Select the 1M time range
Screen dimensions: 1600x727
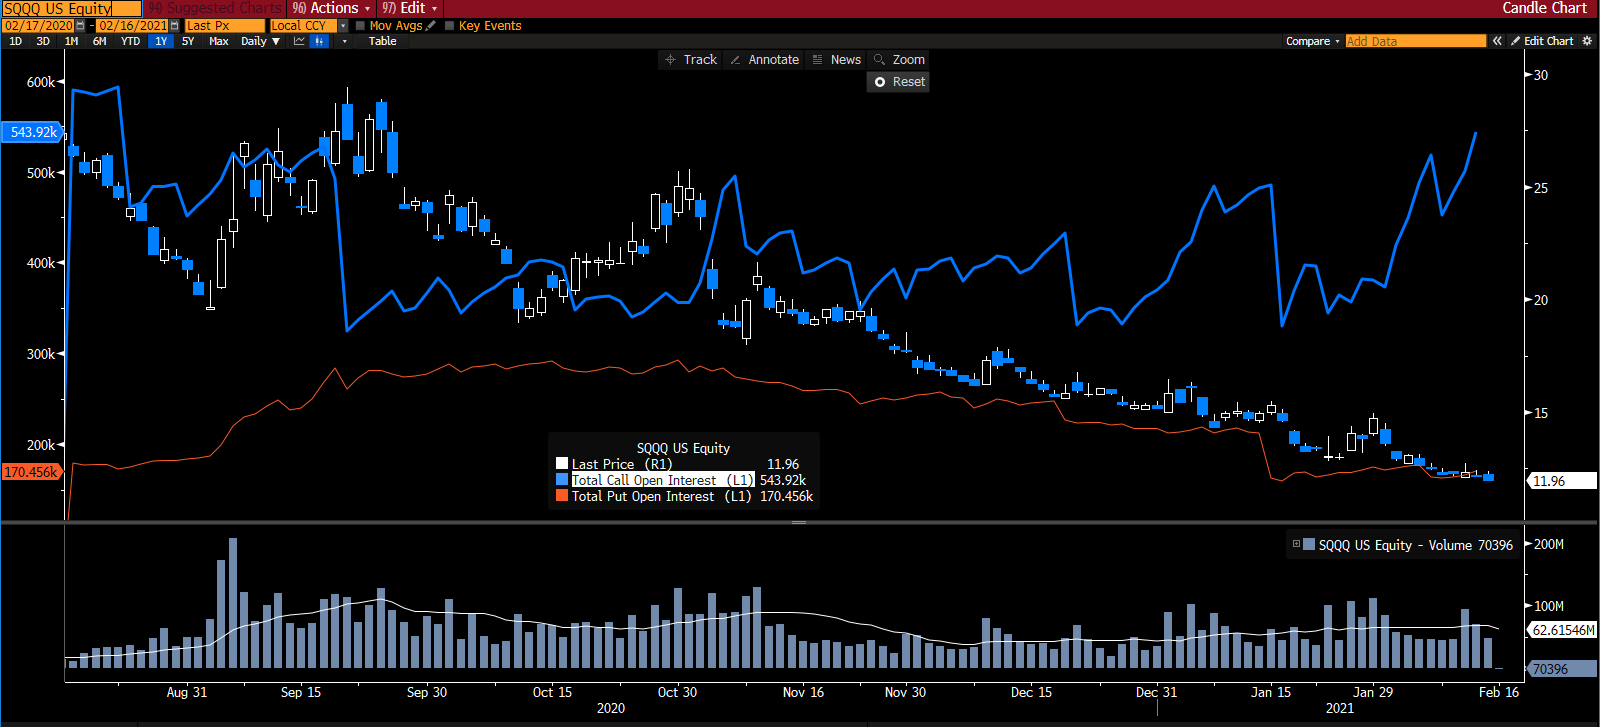click(x=71, y=41)
